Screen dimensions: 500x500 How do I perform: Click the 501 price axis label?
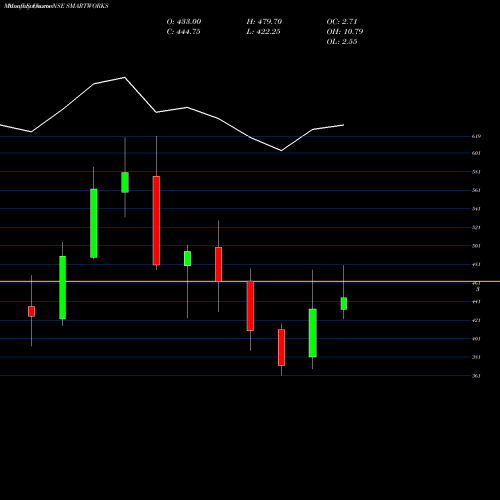(x=476, y=246)
